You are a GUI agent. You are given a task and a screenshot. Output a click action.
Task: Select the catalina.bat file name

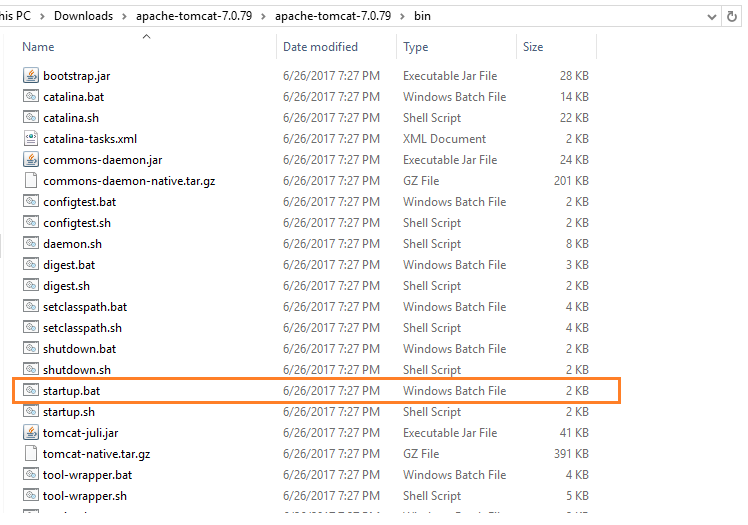[73, 97]
